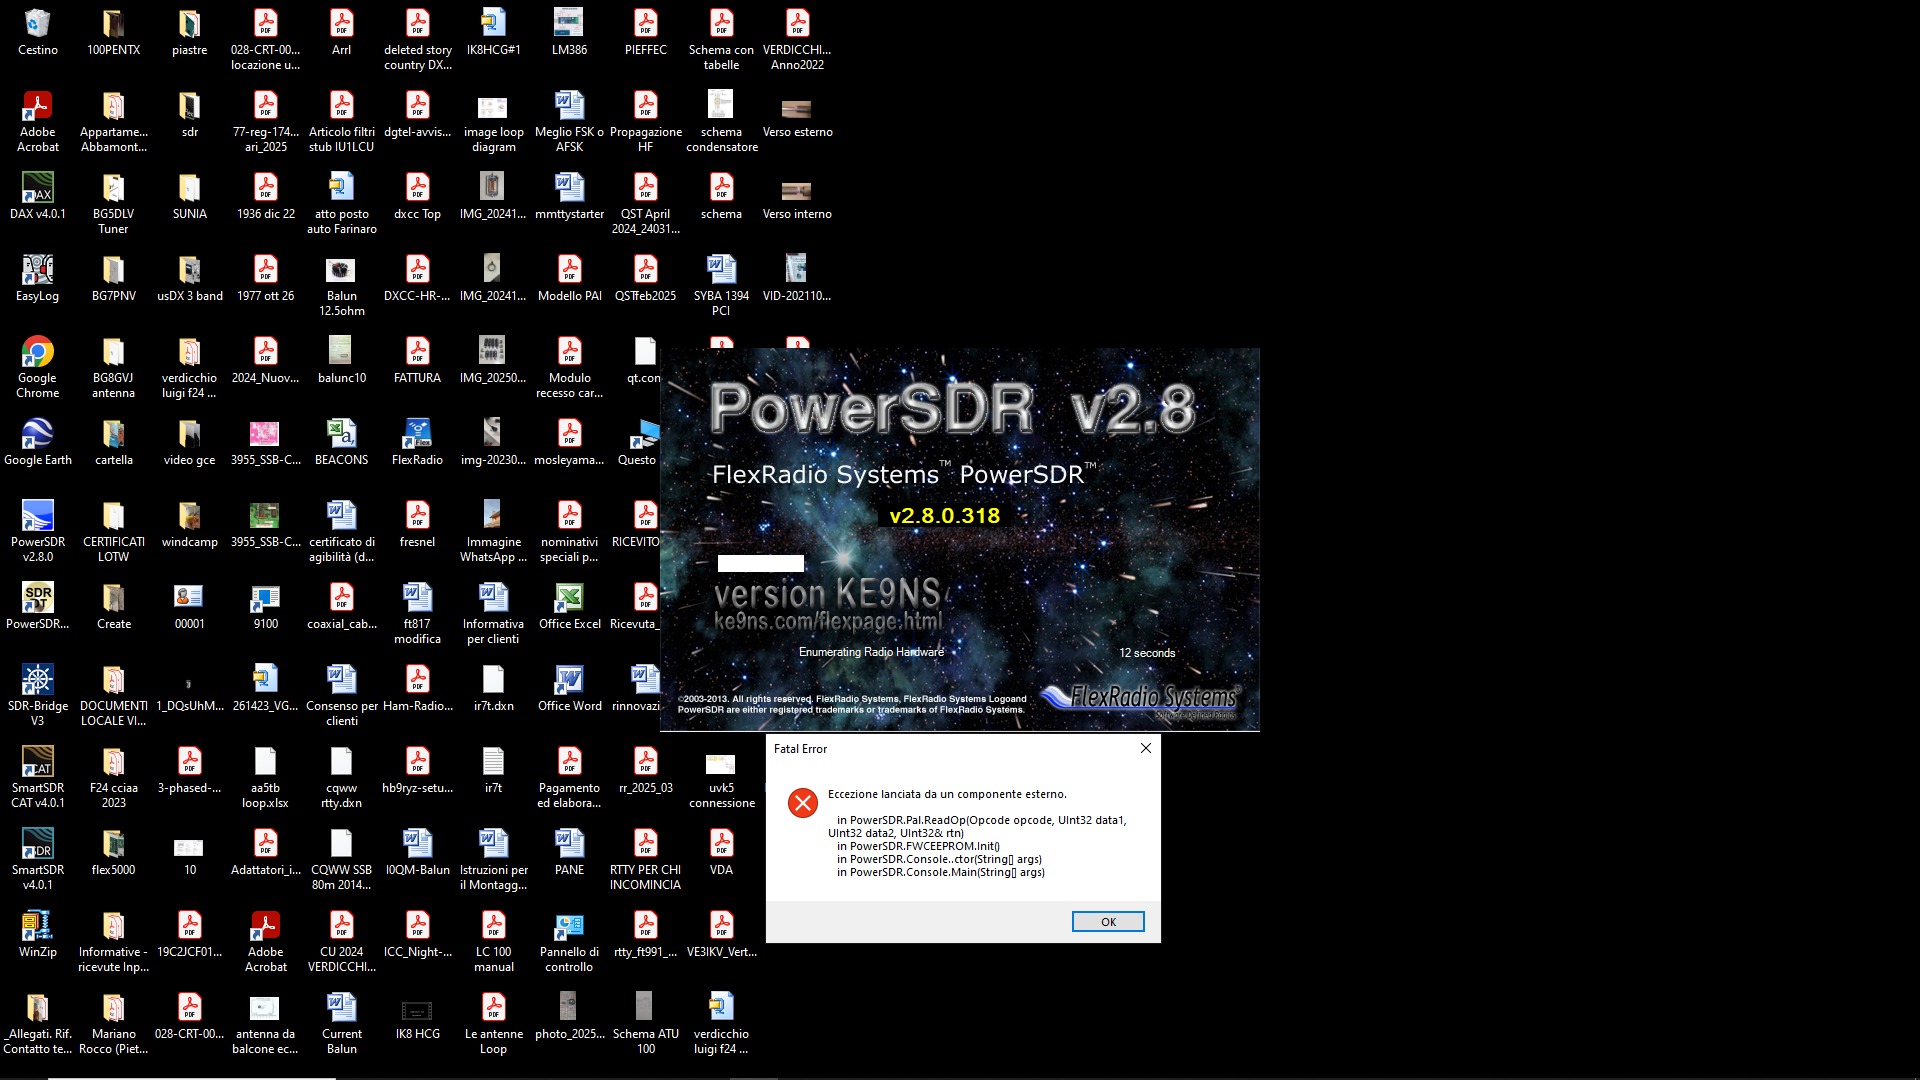Select the RTTY PER CHI INCOMINCIA PDF
The height and width of the screenshot is (1080, 1920).
coord(646,859)
